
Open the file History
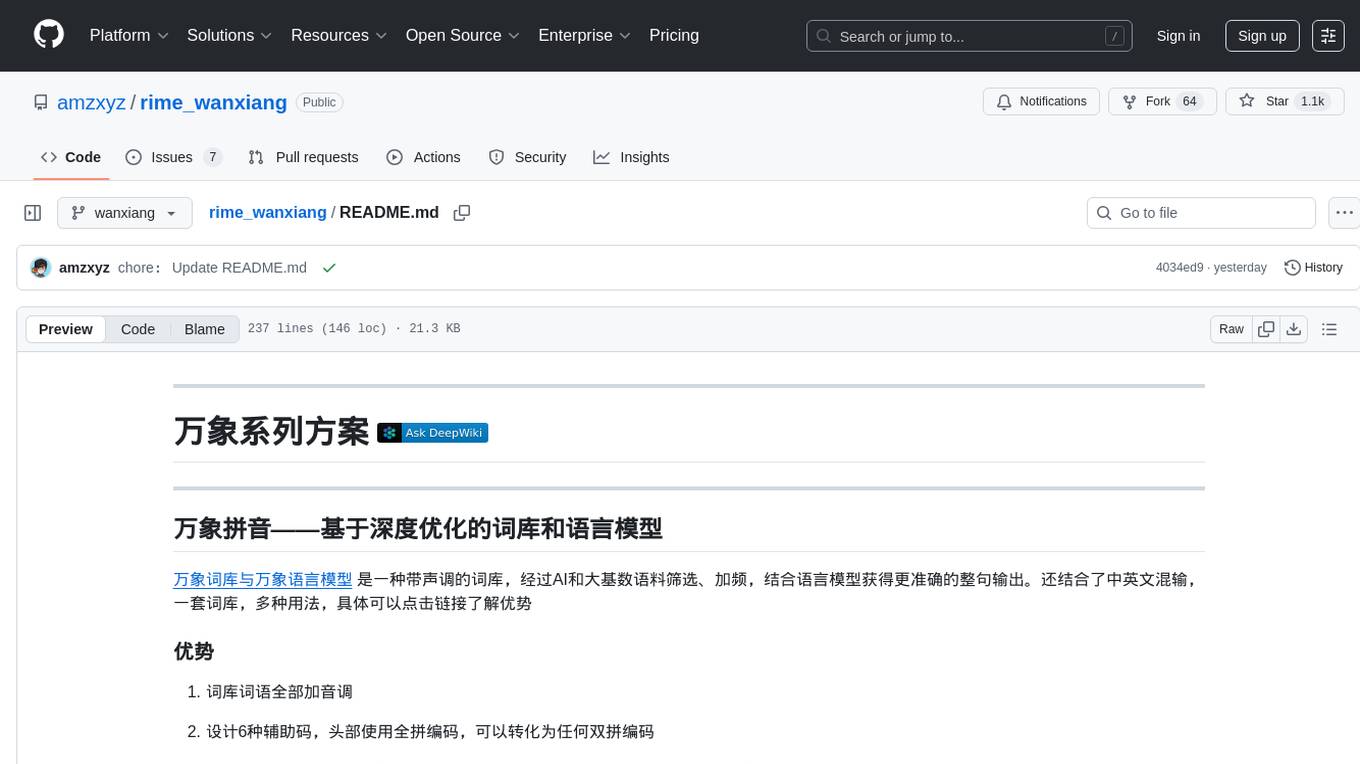click(x=1313, y=268)
